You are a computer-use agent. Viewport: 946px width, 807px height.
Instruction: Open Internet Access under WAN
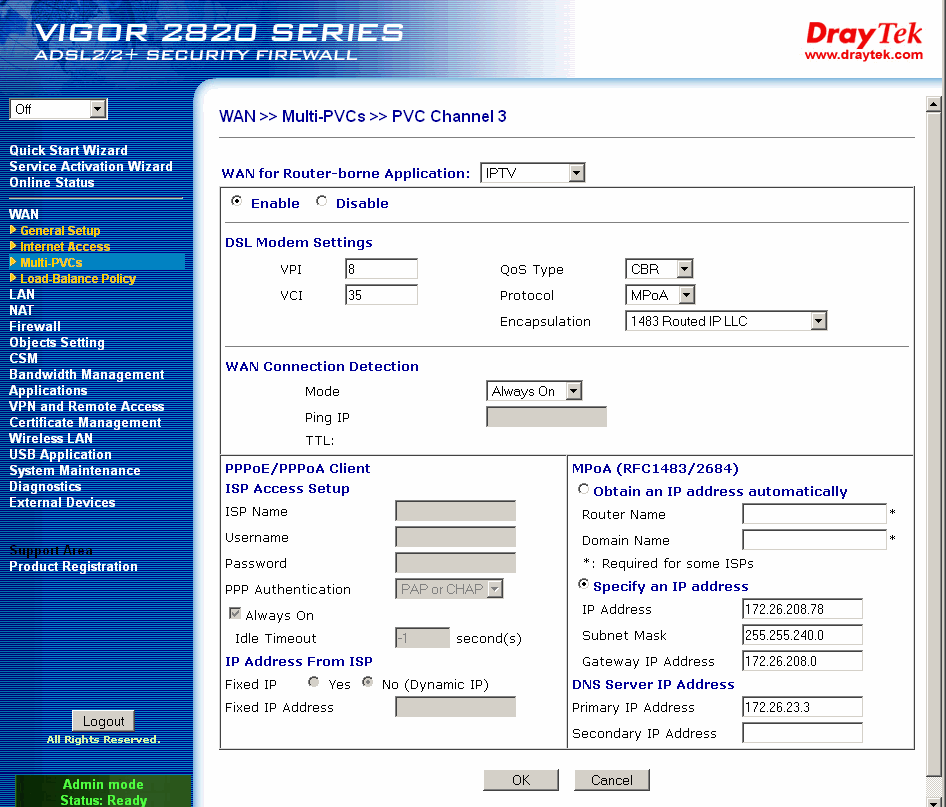(x=65, y=247)
